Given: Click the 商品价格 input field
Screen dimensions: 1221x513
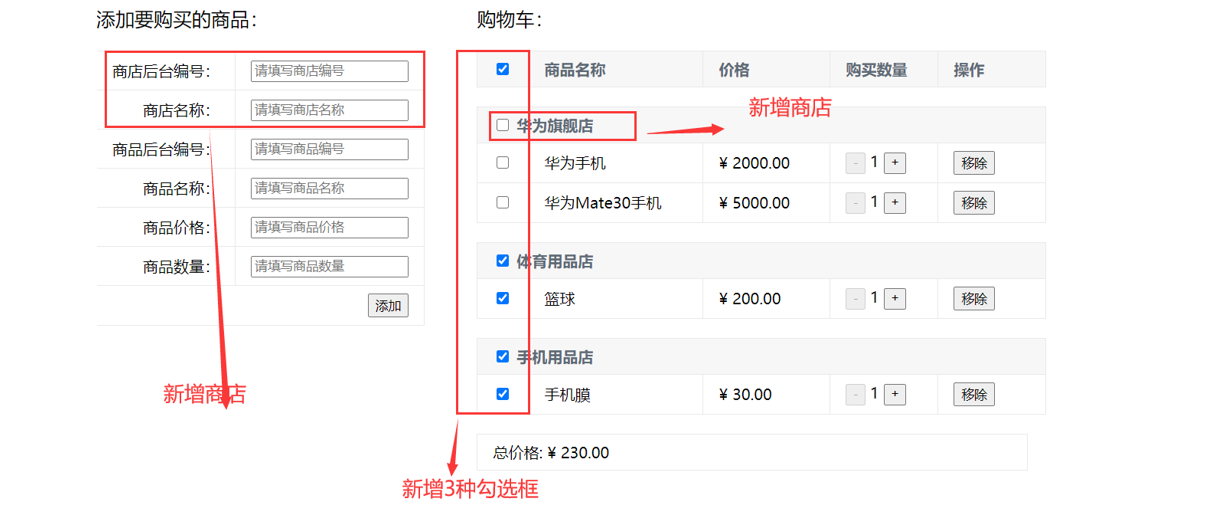Looking at the screenshot, I should pyautogui.click(x=330, y=227).
